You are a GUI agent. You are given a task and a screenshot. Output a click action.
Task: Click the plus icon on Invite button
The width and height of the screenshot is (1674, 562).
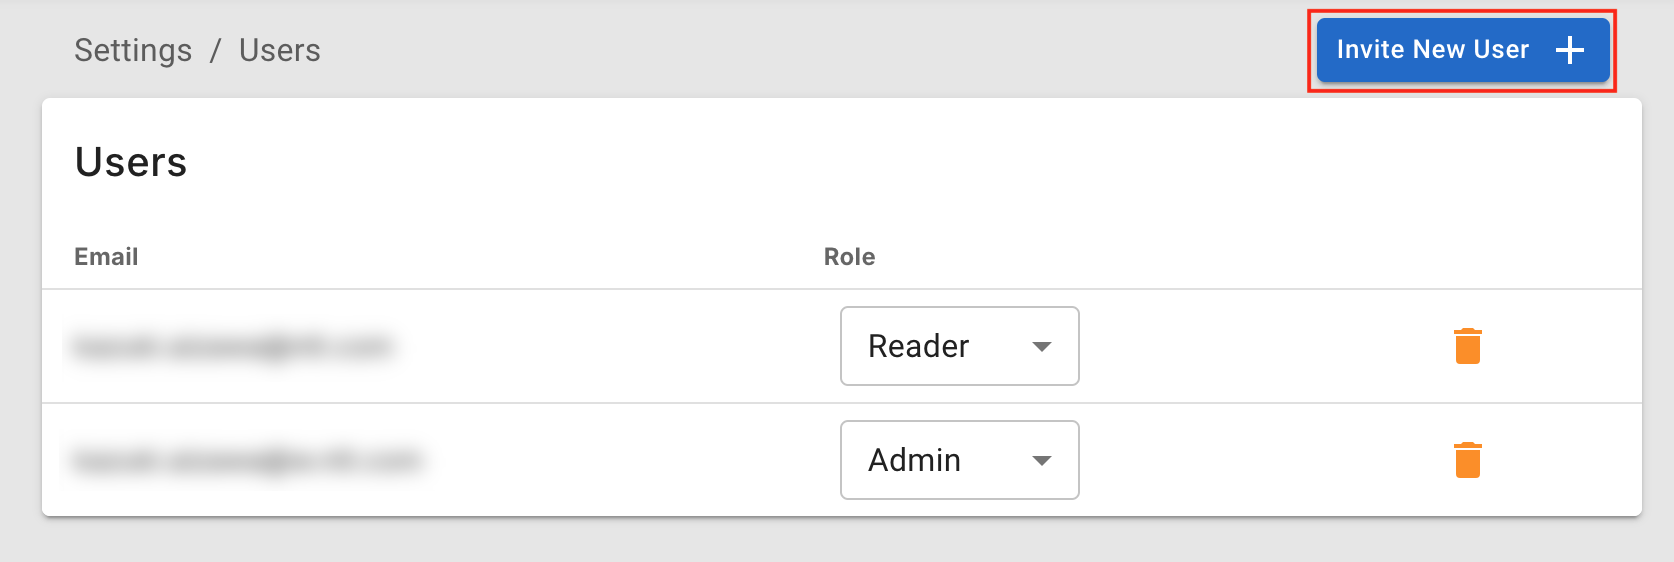[1570, 50]
